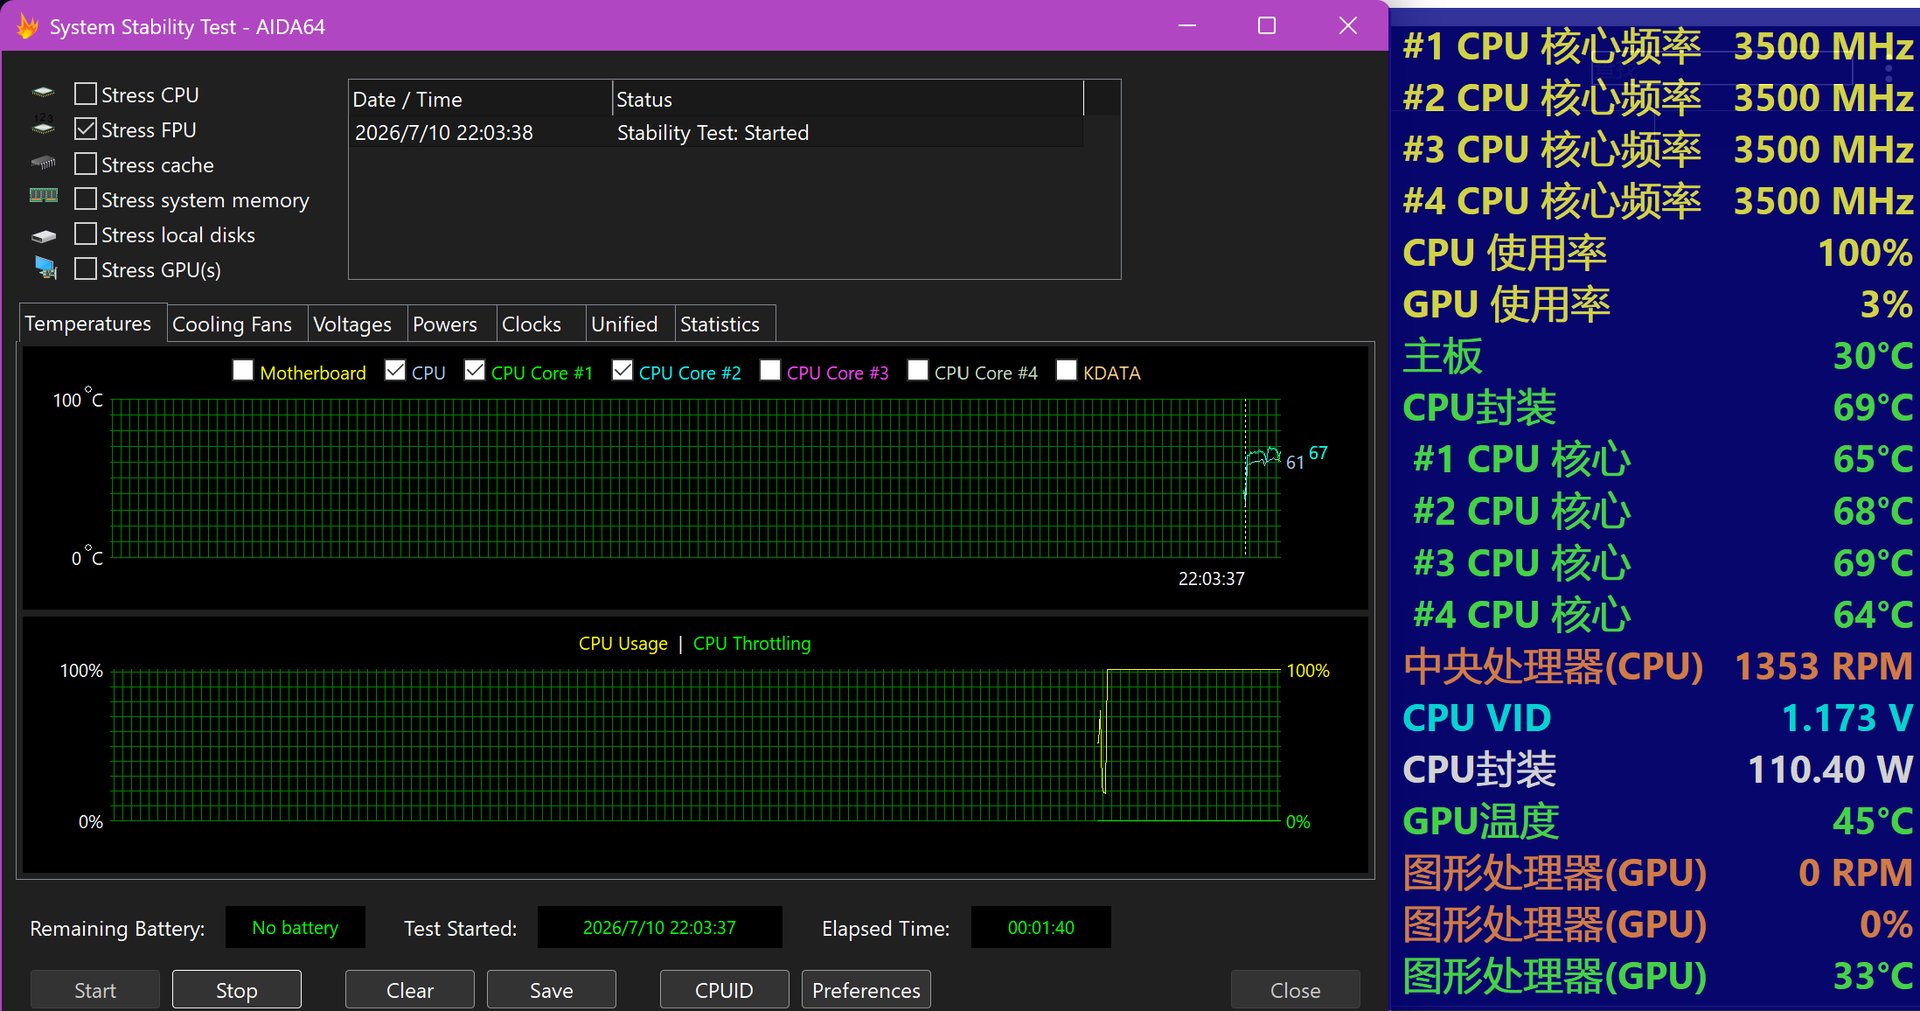Viewport: 1920px width, 1011px height.
Task: Enable the Stress cache checkbox
Action: coord(86,164)
